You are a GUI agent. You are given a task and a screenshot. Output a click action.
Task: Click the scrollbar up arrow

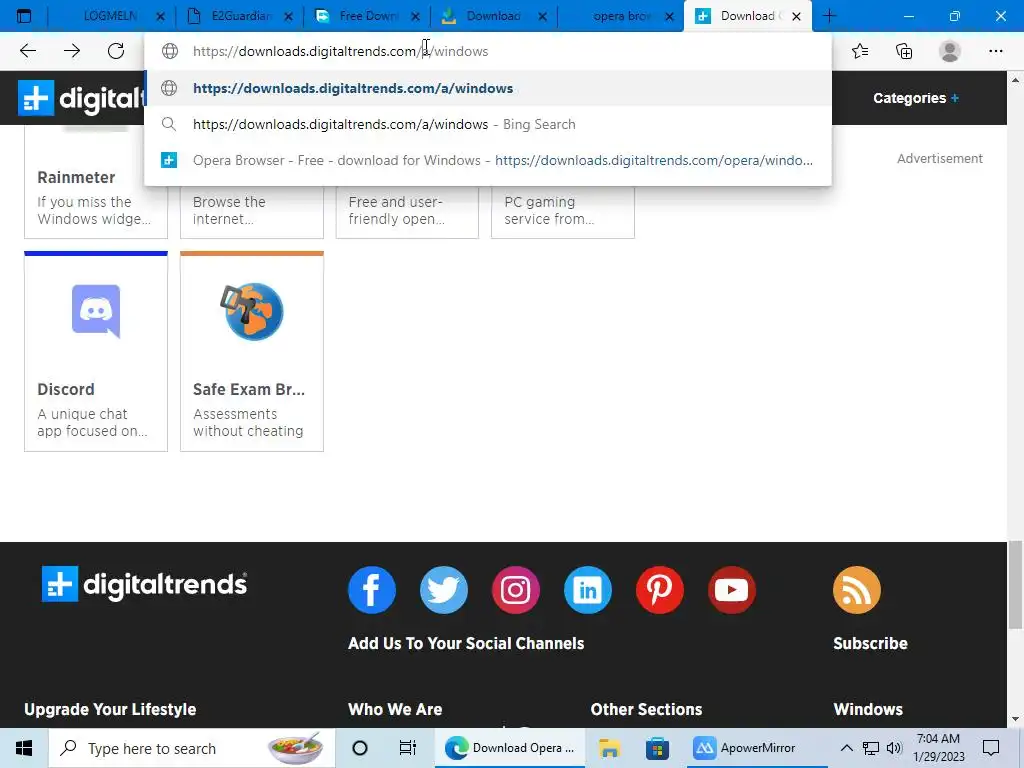[1015, 80]
